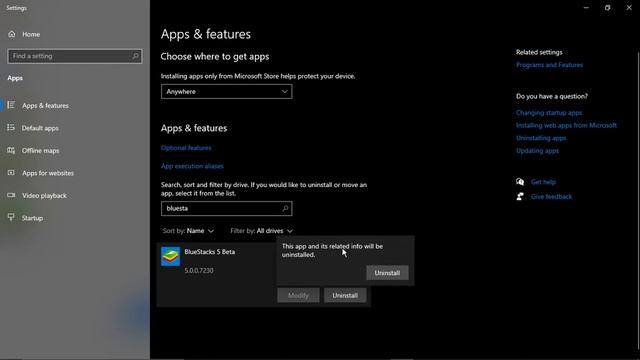Open the Optional features link
640x360 pixels.
(186, 148)
